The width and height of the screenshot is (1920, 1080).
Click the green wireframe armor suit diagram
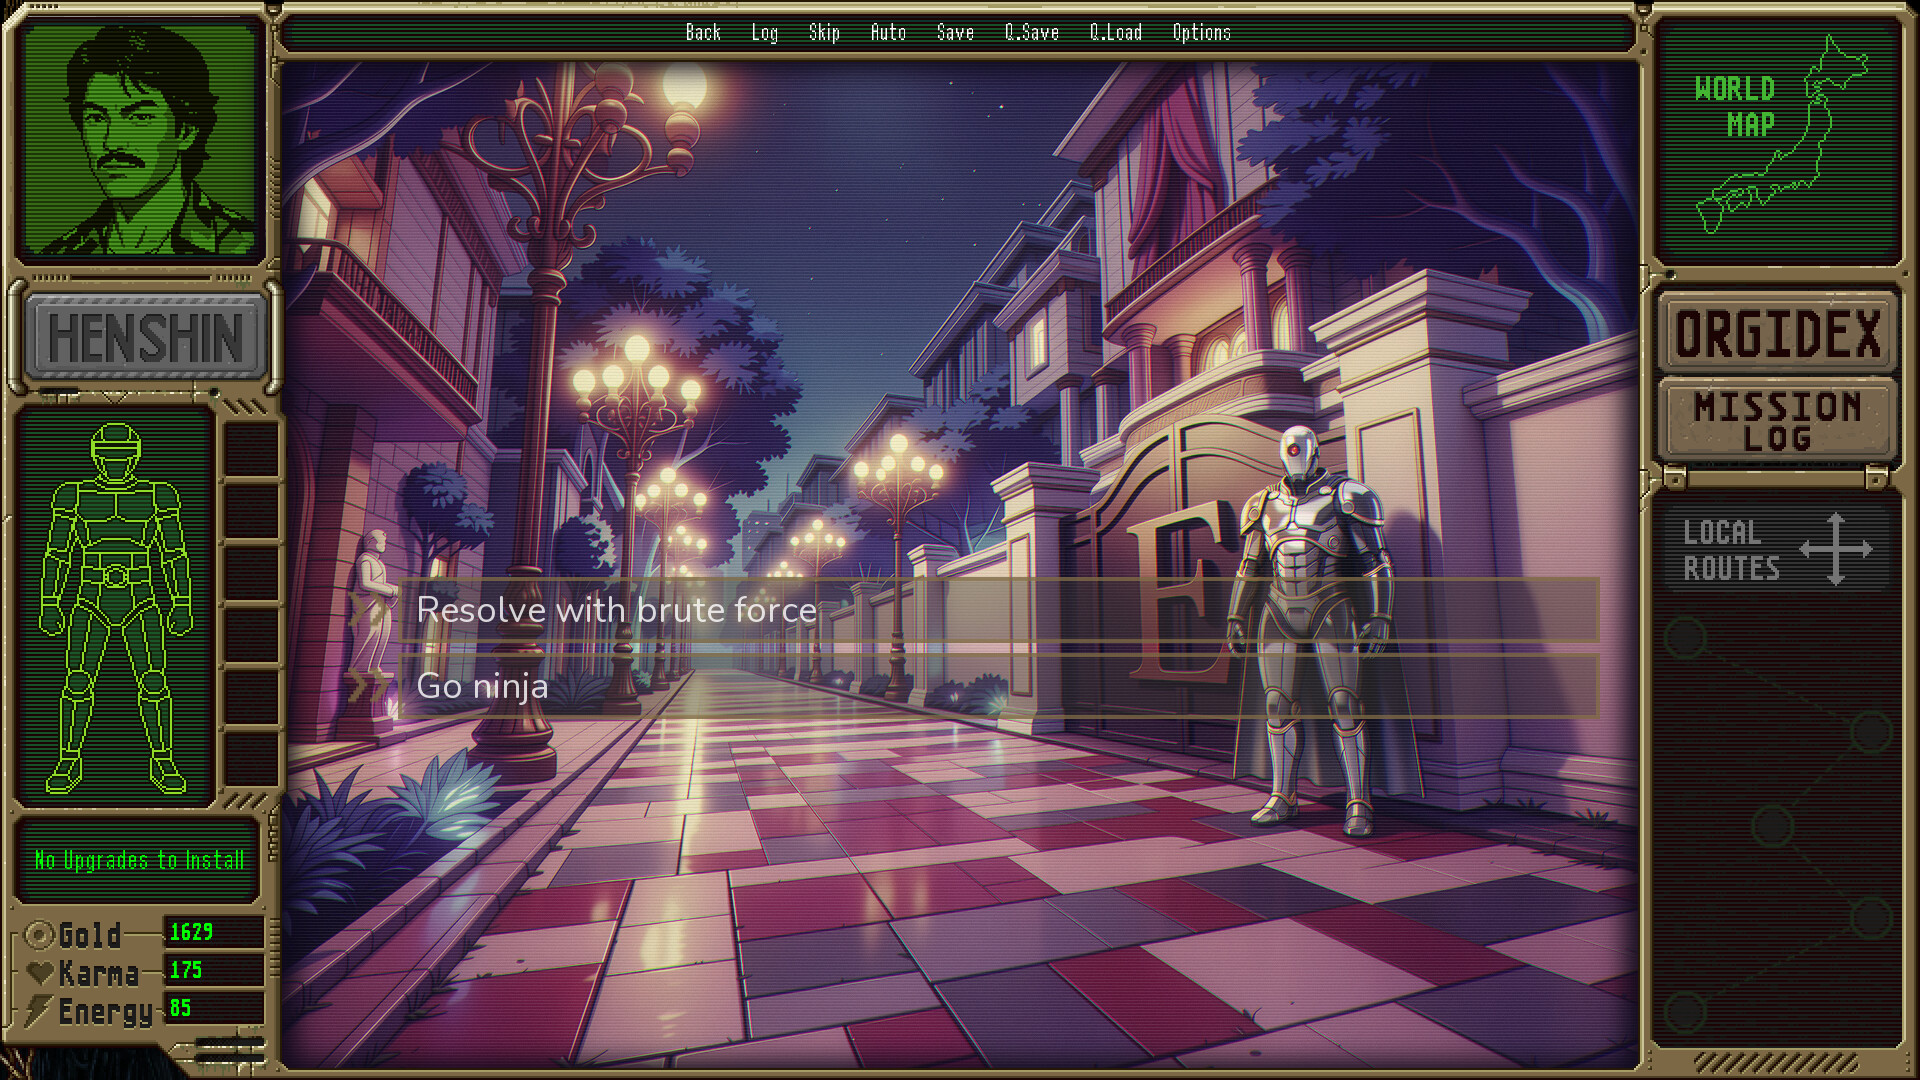[116, 608]
